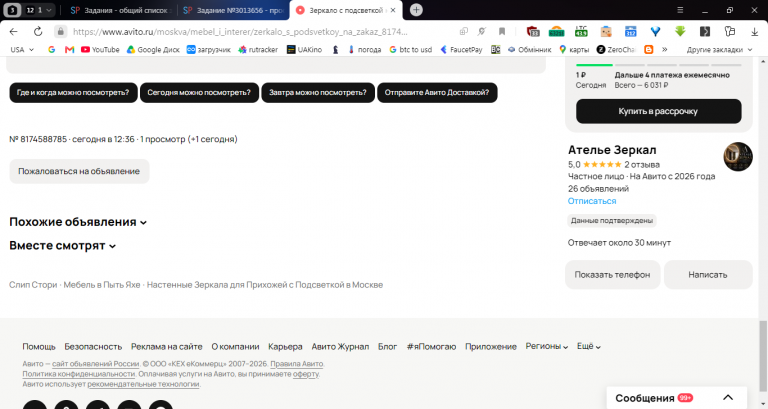The image size is (768, 409).
Task: Open the Google bookmark icon
Action: tap(51, 49)
